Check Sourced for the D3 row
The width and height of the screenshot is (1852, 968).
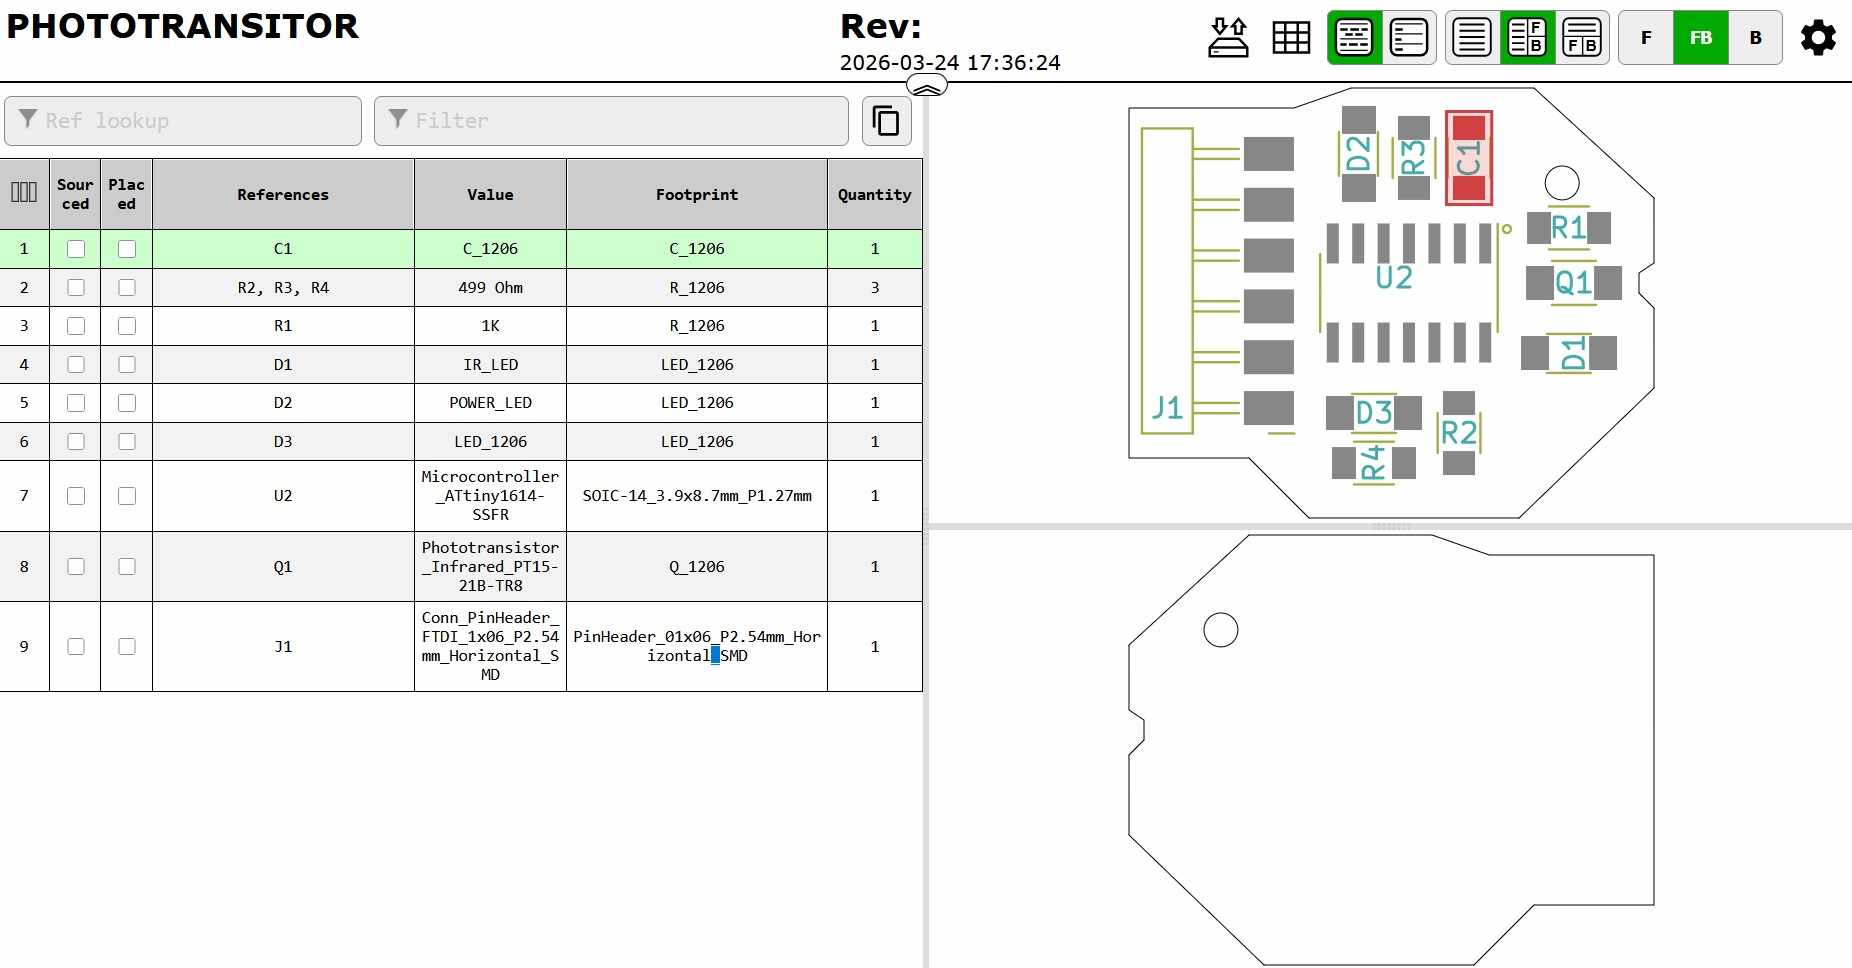[x=76, y=442]
